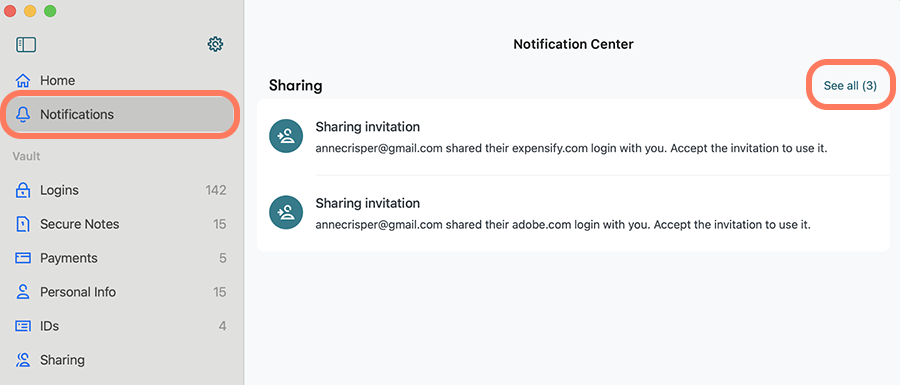Image resolution: width=900 pixels, height=385 pixels.
Task: Click the Home house icon
Action: (23, 80)
